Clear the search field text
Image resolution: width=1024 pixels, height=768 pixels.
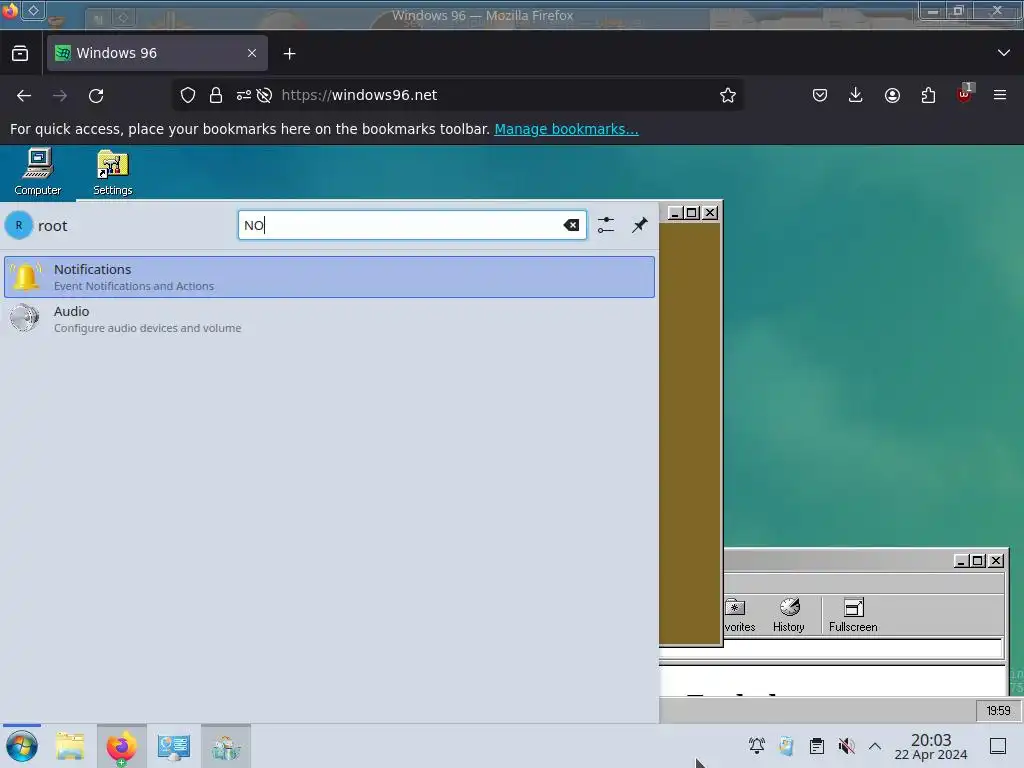(x=571, y=225)
